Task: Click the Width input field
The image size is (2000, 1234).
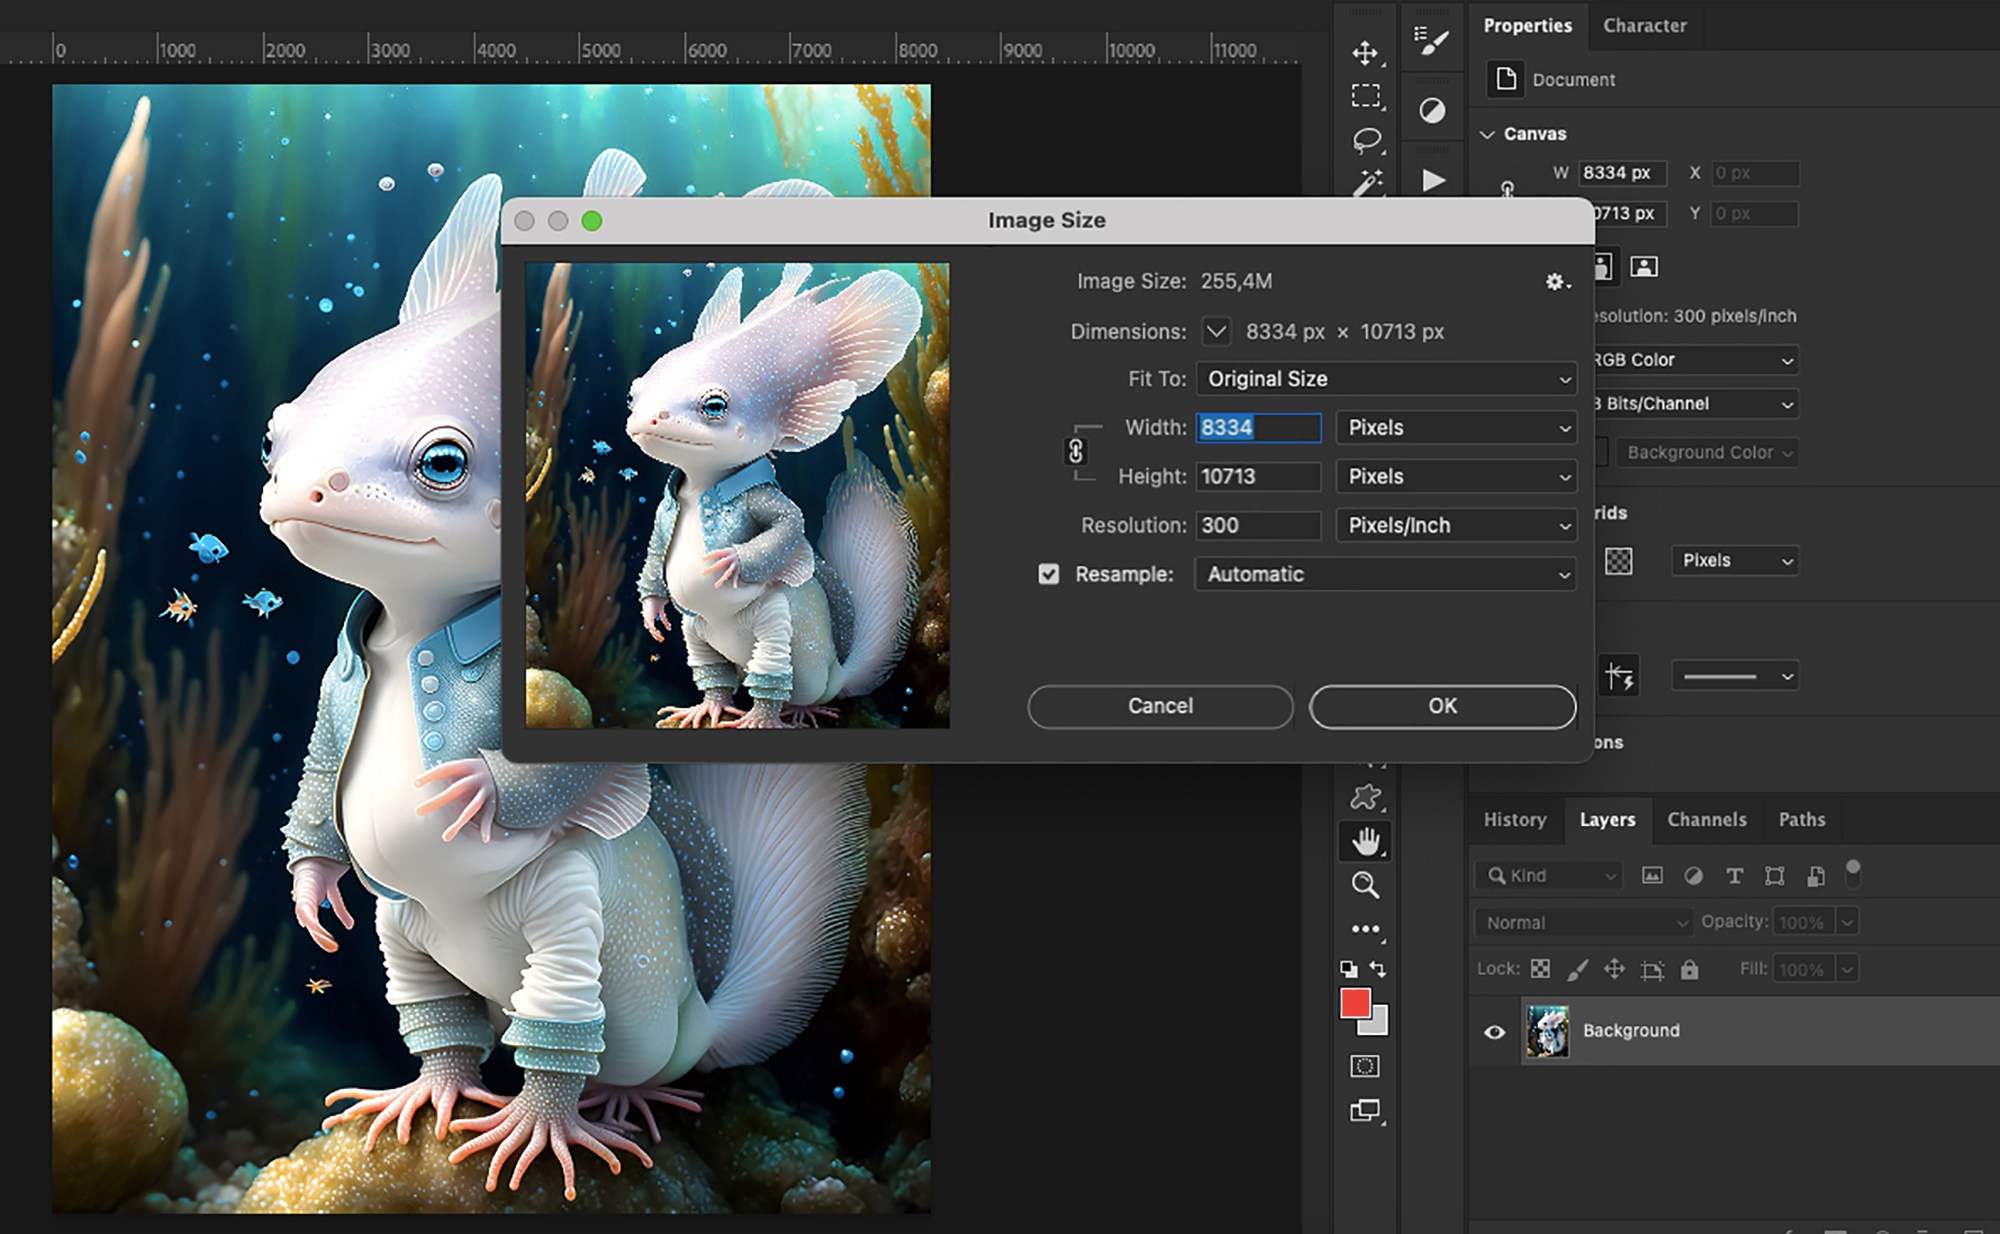Action: pyautogui.click(x=1257, y=427)
